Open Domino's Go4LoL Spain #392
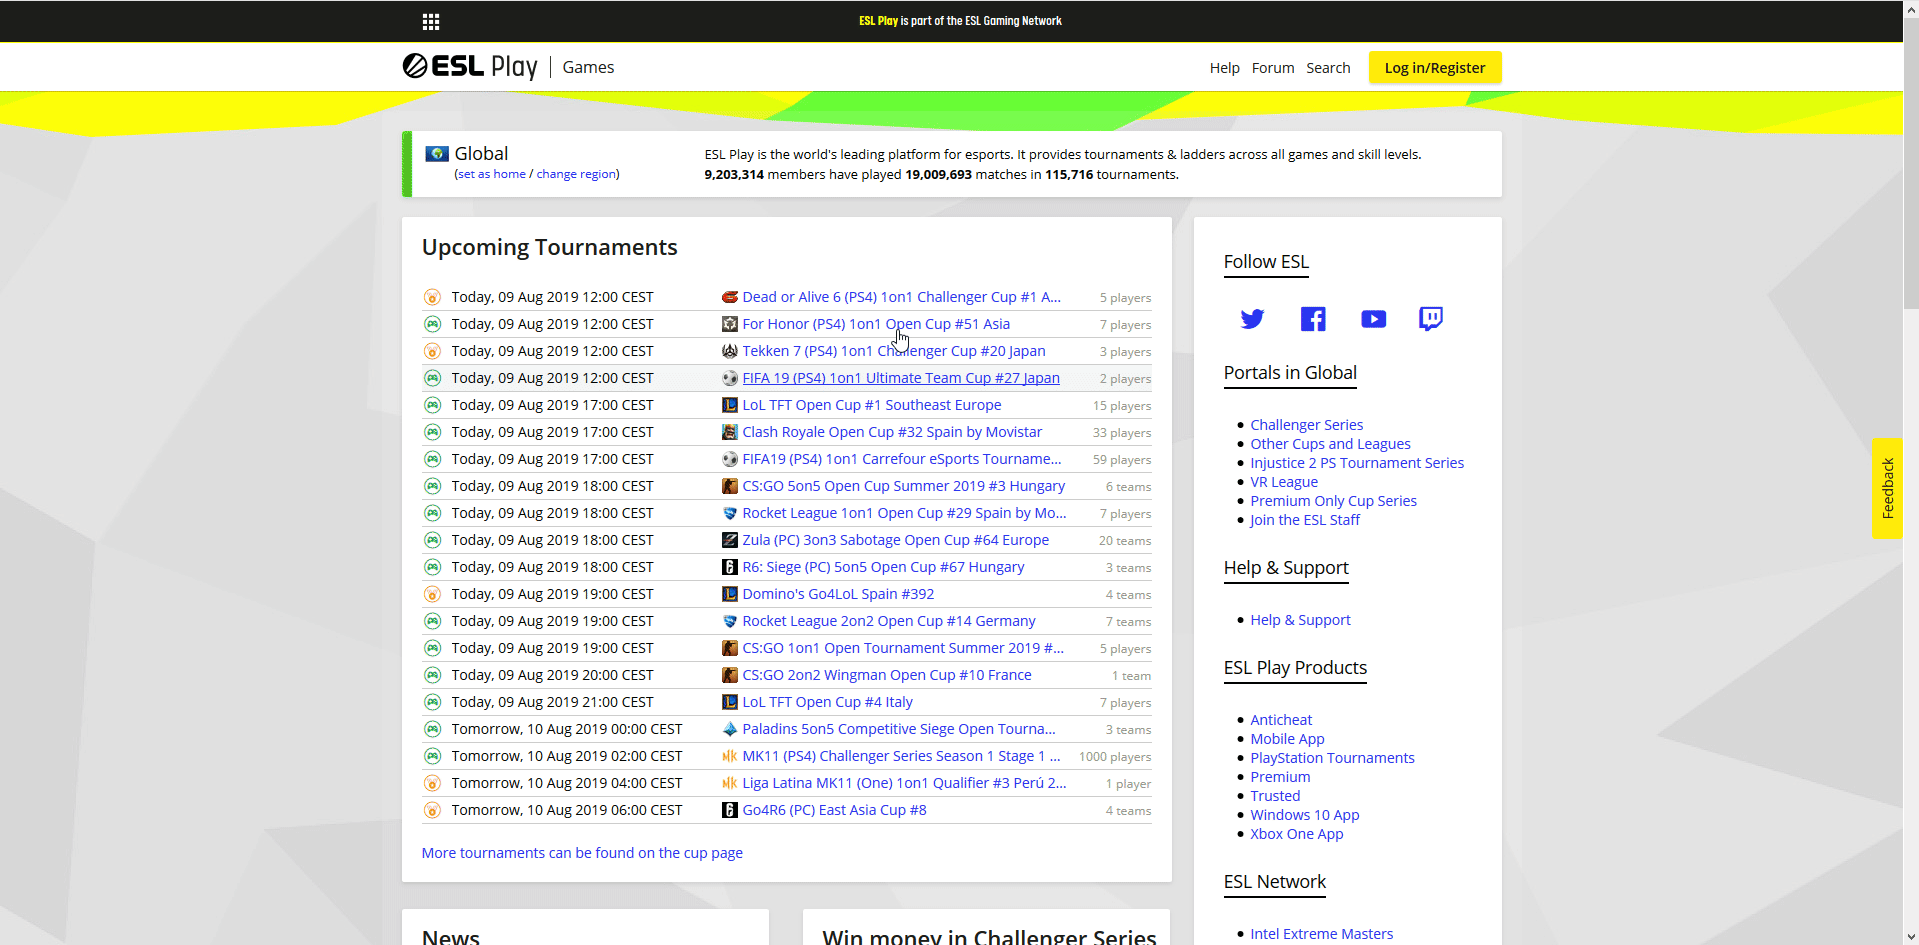Image resolution: width=1919 pixels, height=945 pixels. click(838, 594)
